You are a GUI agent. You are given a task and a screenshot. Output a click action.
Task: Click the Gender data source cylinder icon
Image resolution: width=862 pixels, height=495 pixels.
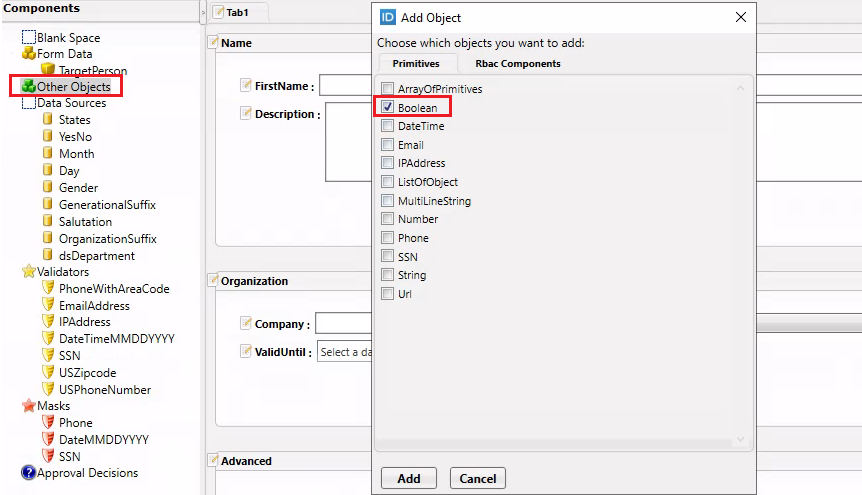(x=48, y=187)
